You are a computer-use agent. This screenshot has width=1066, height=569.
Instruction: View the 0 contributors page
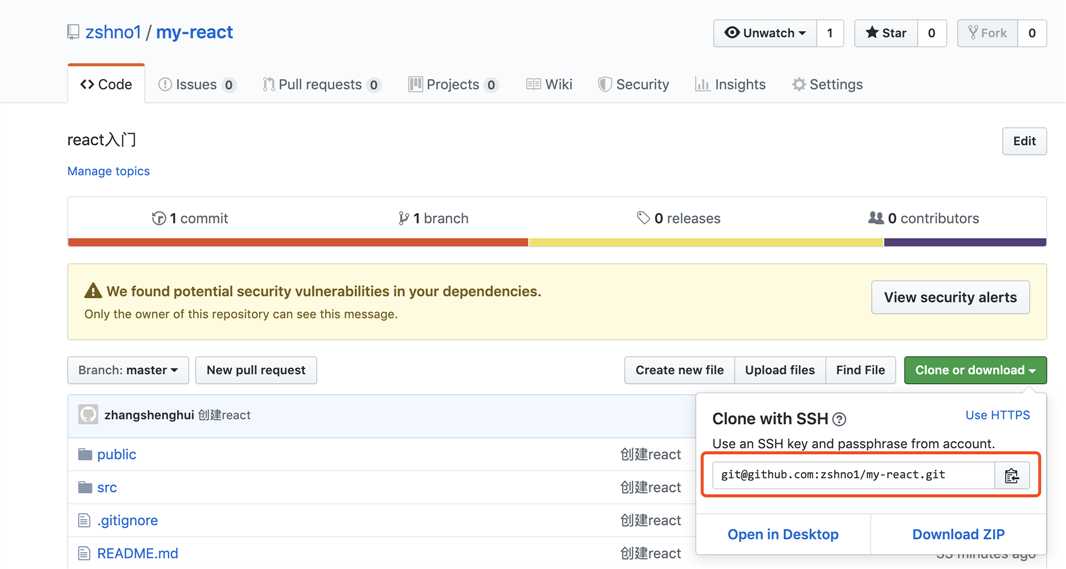tap(923, 218)
